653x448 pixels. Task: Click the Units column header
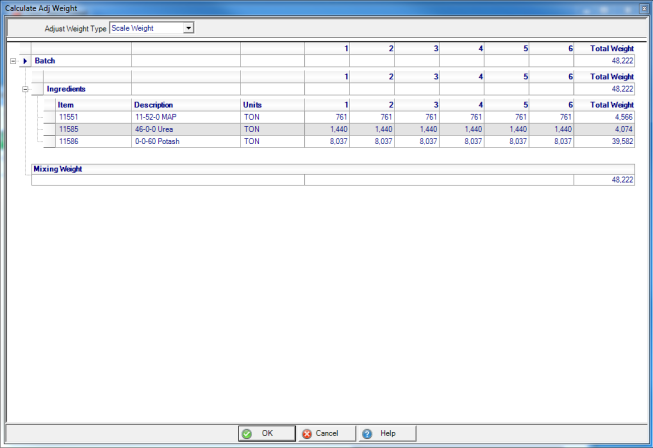272,104
